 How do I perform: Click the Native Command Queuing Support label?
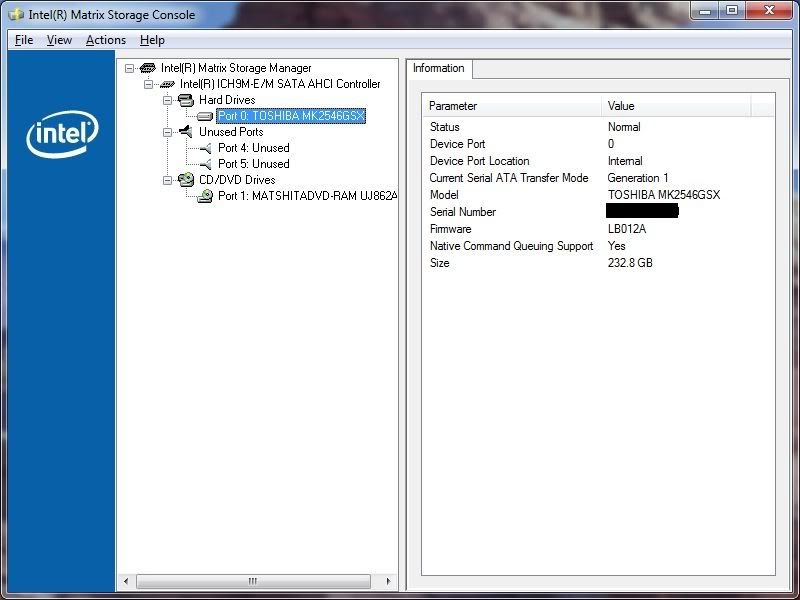click(x=511, y=246)
